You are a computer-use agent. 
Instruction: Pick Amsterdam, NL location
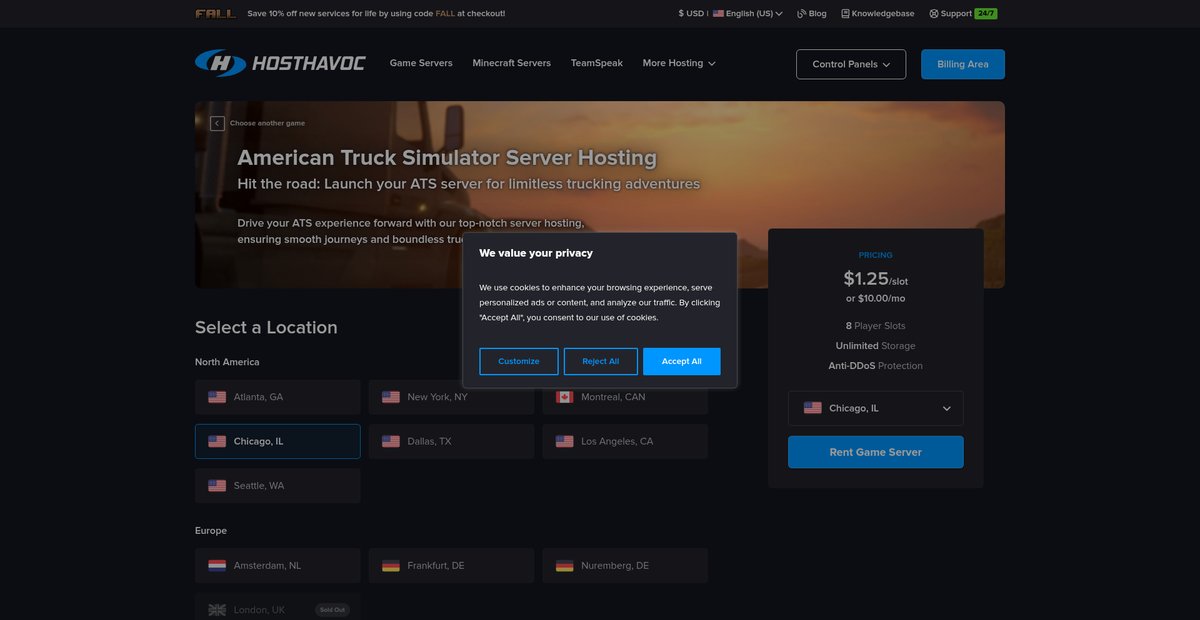pyautogui.click(x=278, y=565)
